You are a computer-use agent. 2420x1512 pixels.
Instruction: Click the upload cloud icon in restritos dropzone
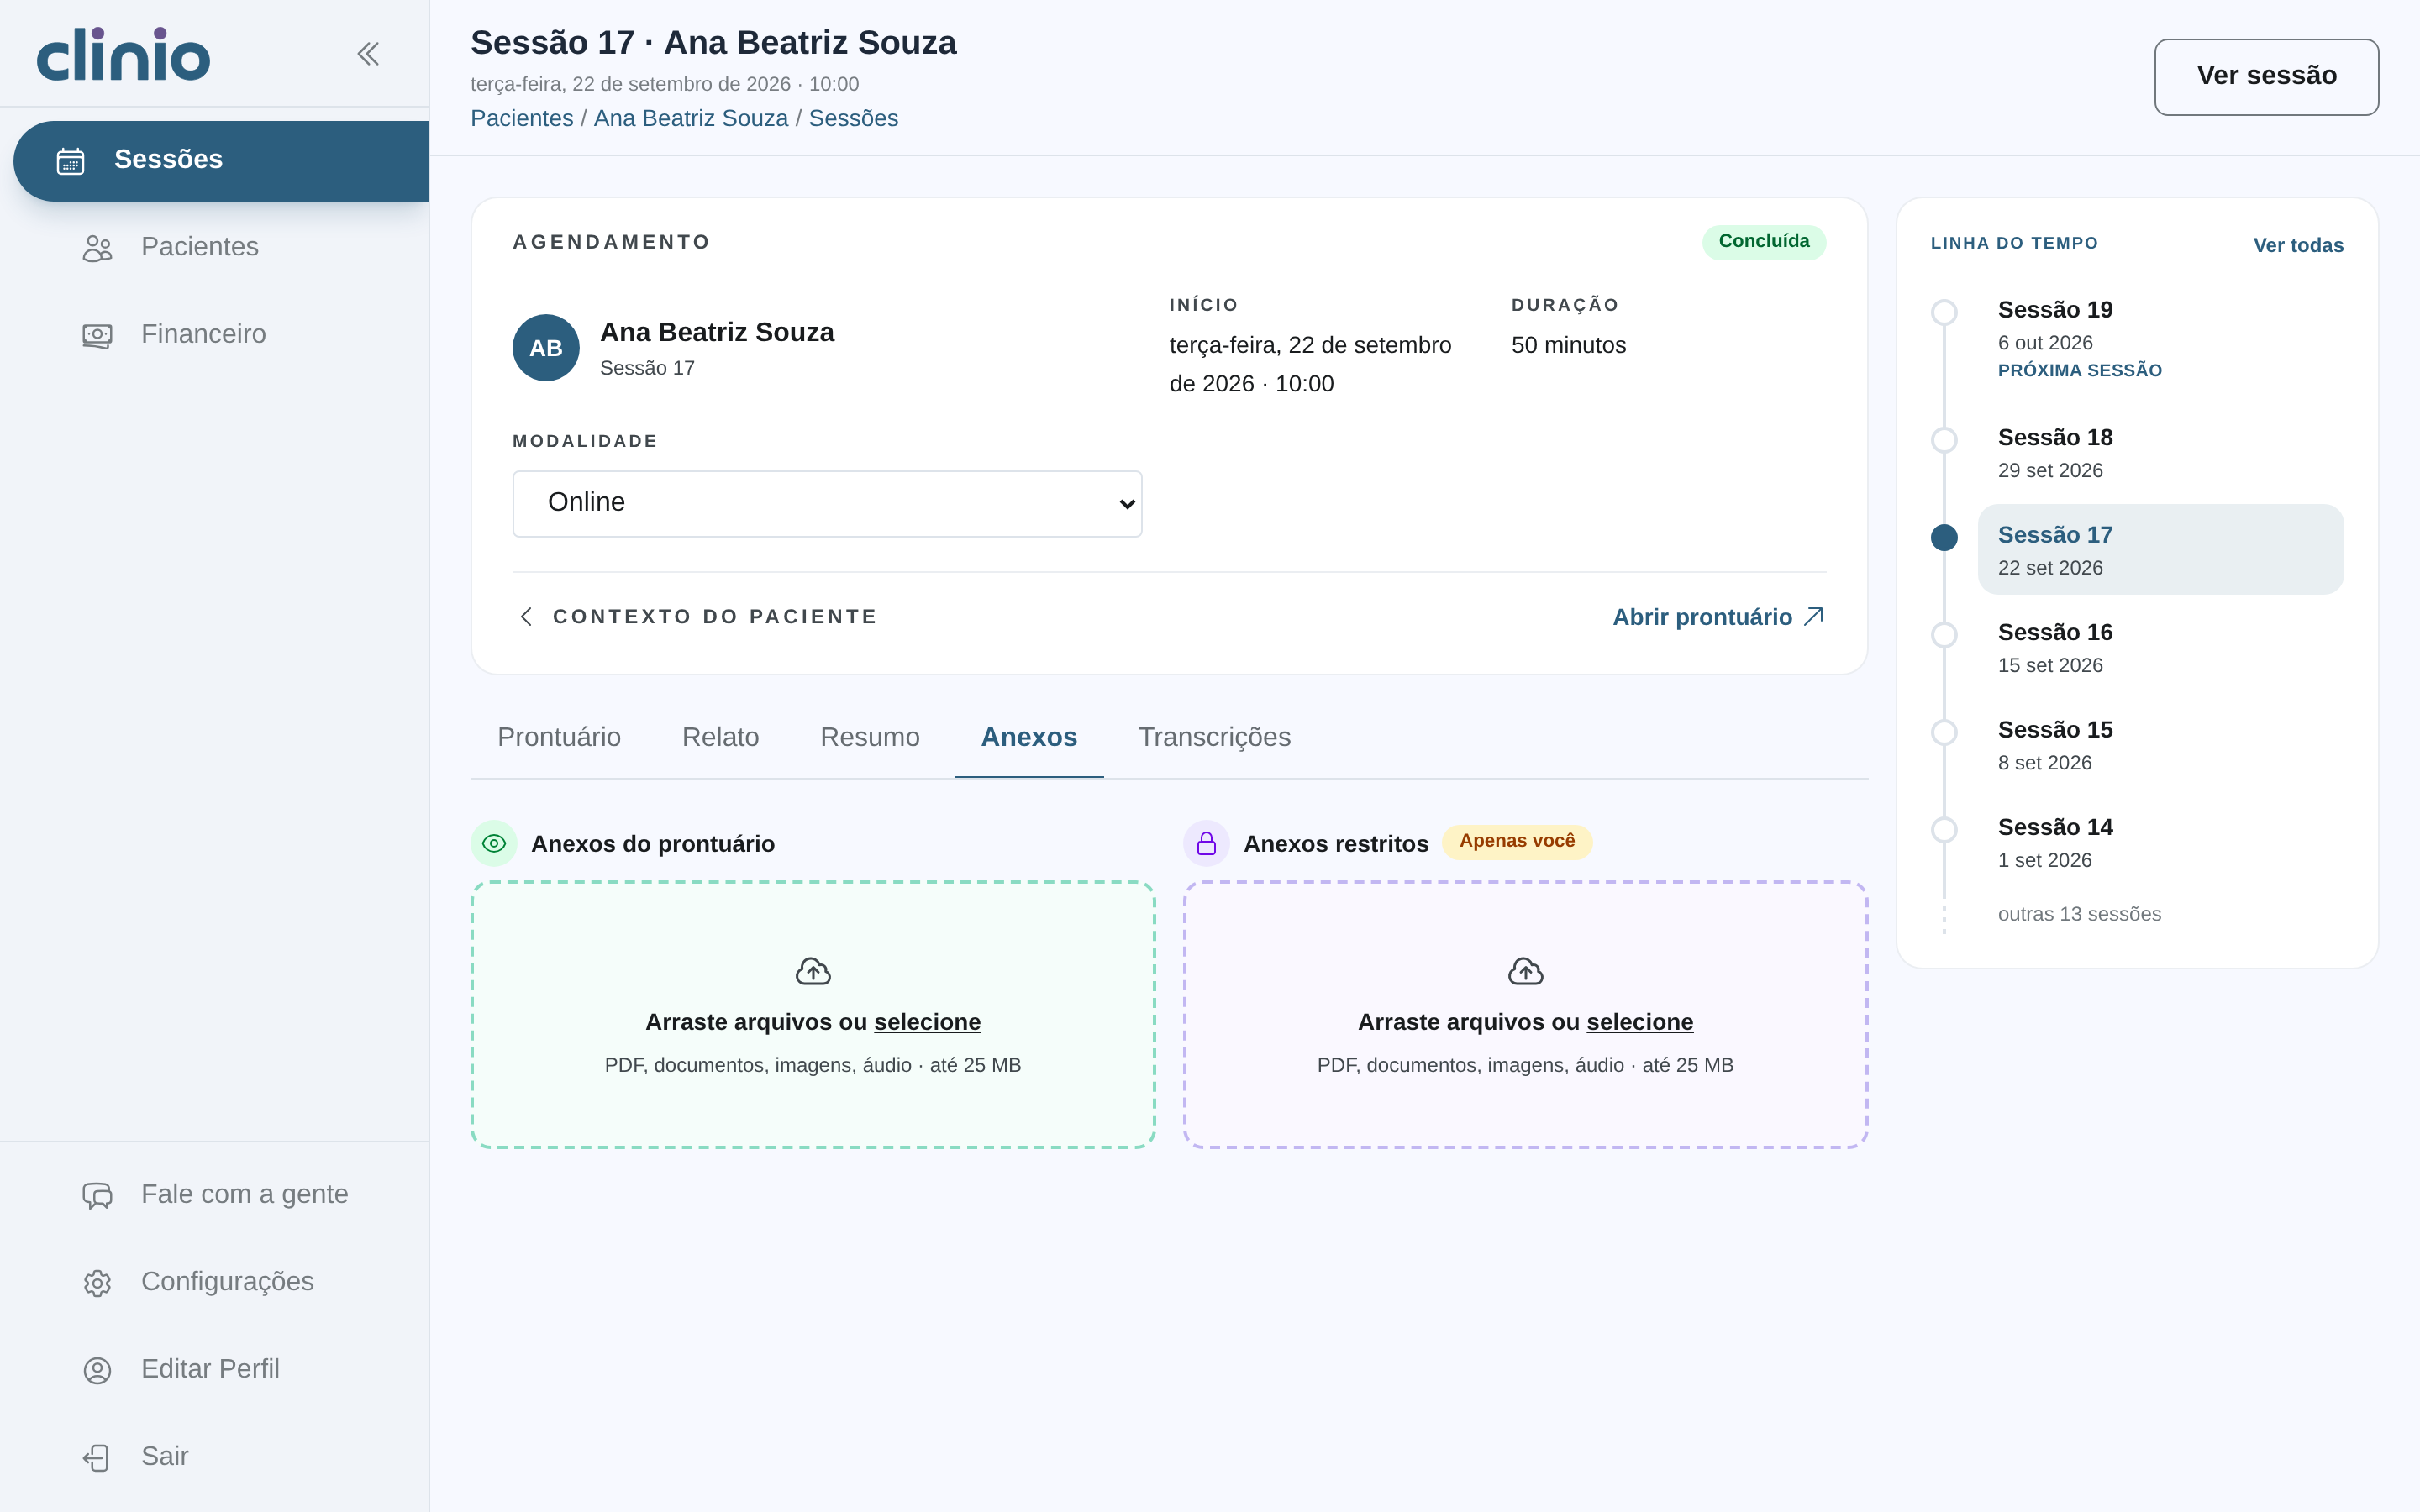pos(1525,971)
